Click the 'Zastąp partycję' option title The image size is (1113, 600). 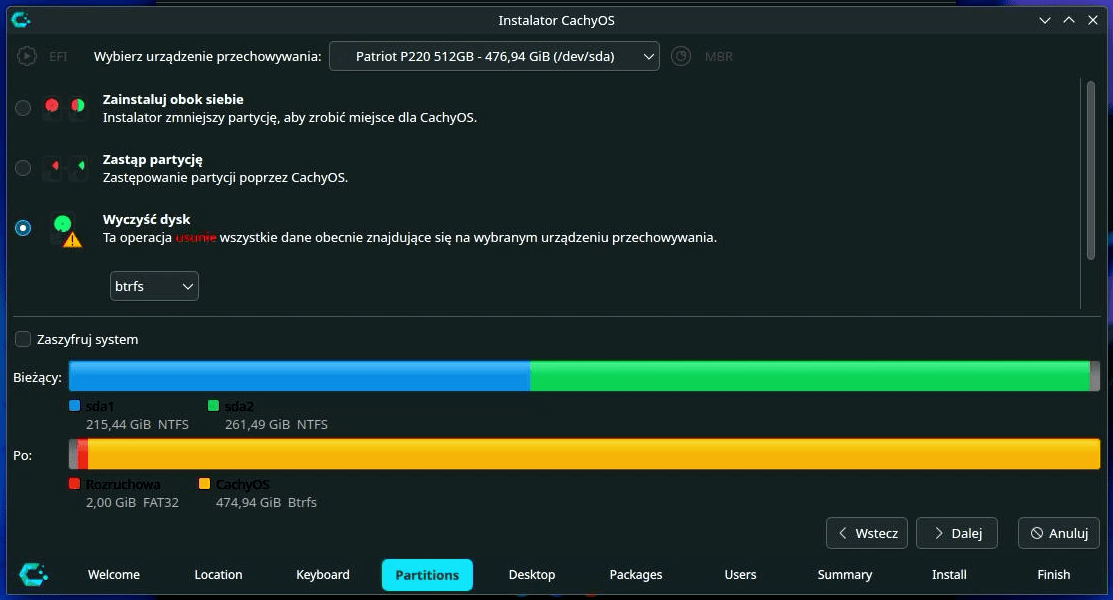(x=153, y=160)
